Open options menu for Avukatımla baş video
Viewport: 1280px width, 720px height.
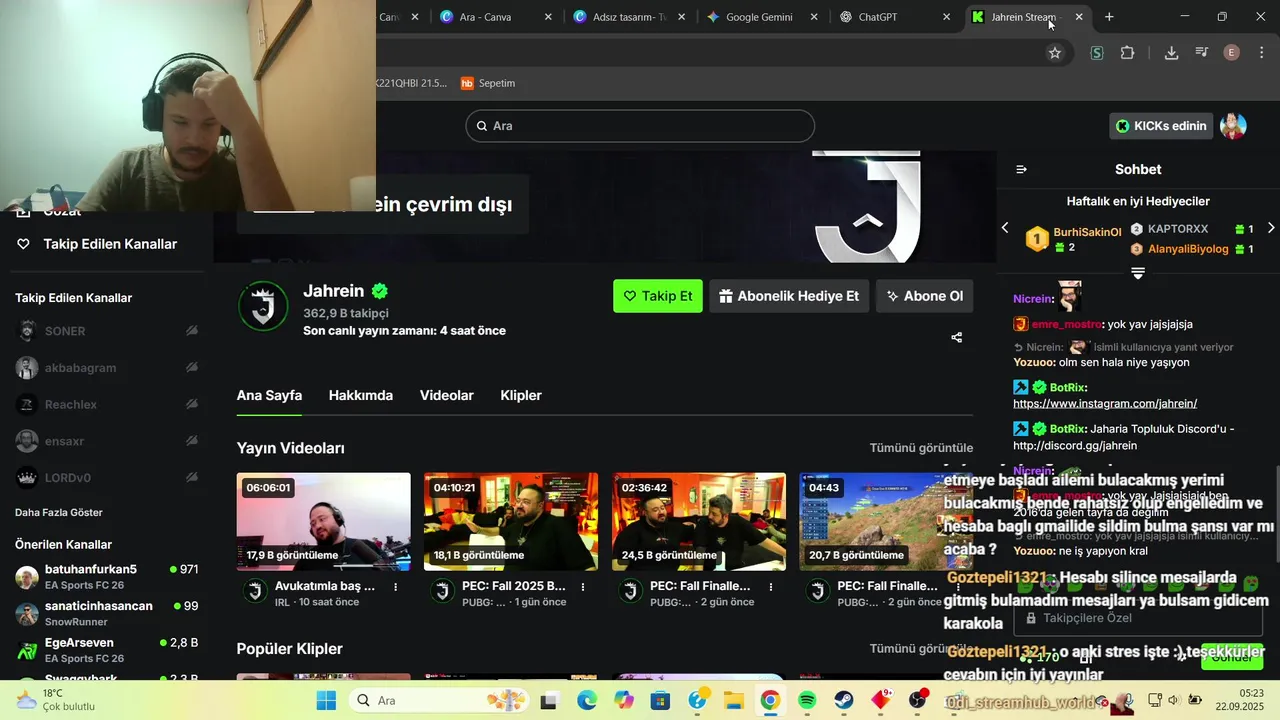click(396, 587)
